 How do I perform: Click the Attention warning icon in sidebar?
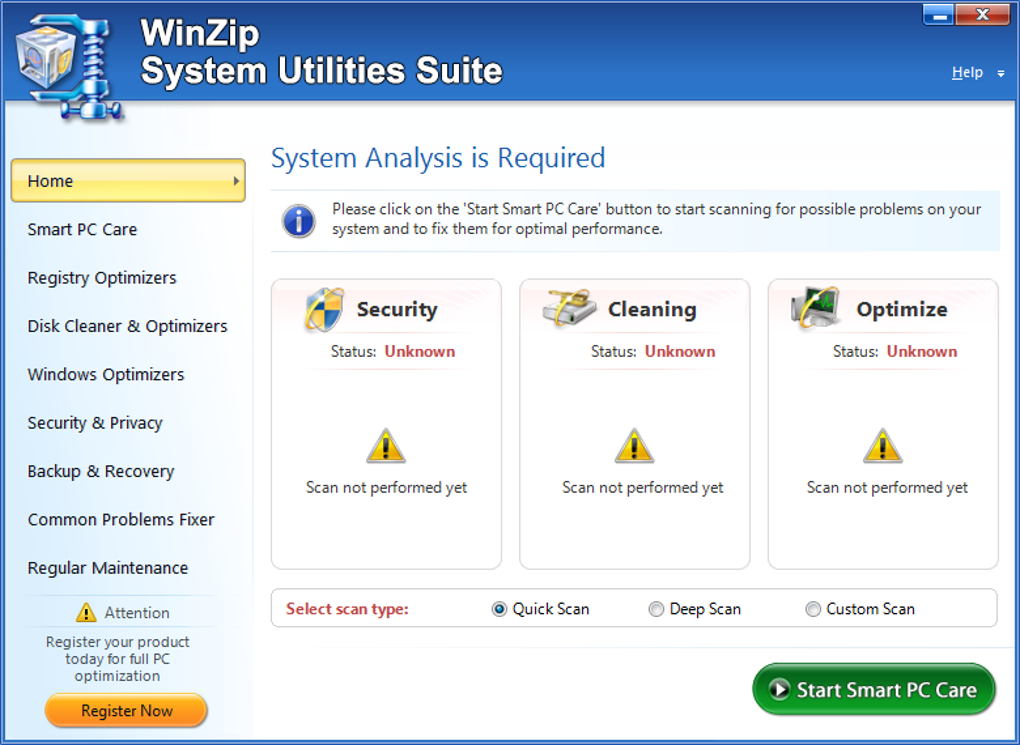[x=86, y=612]
